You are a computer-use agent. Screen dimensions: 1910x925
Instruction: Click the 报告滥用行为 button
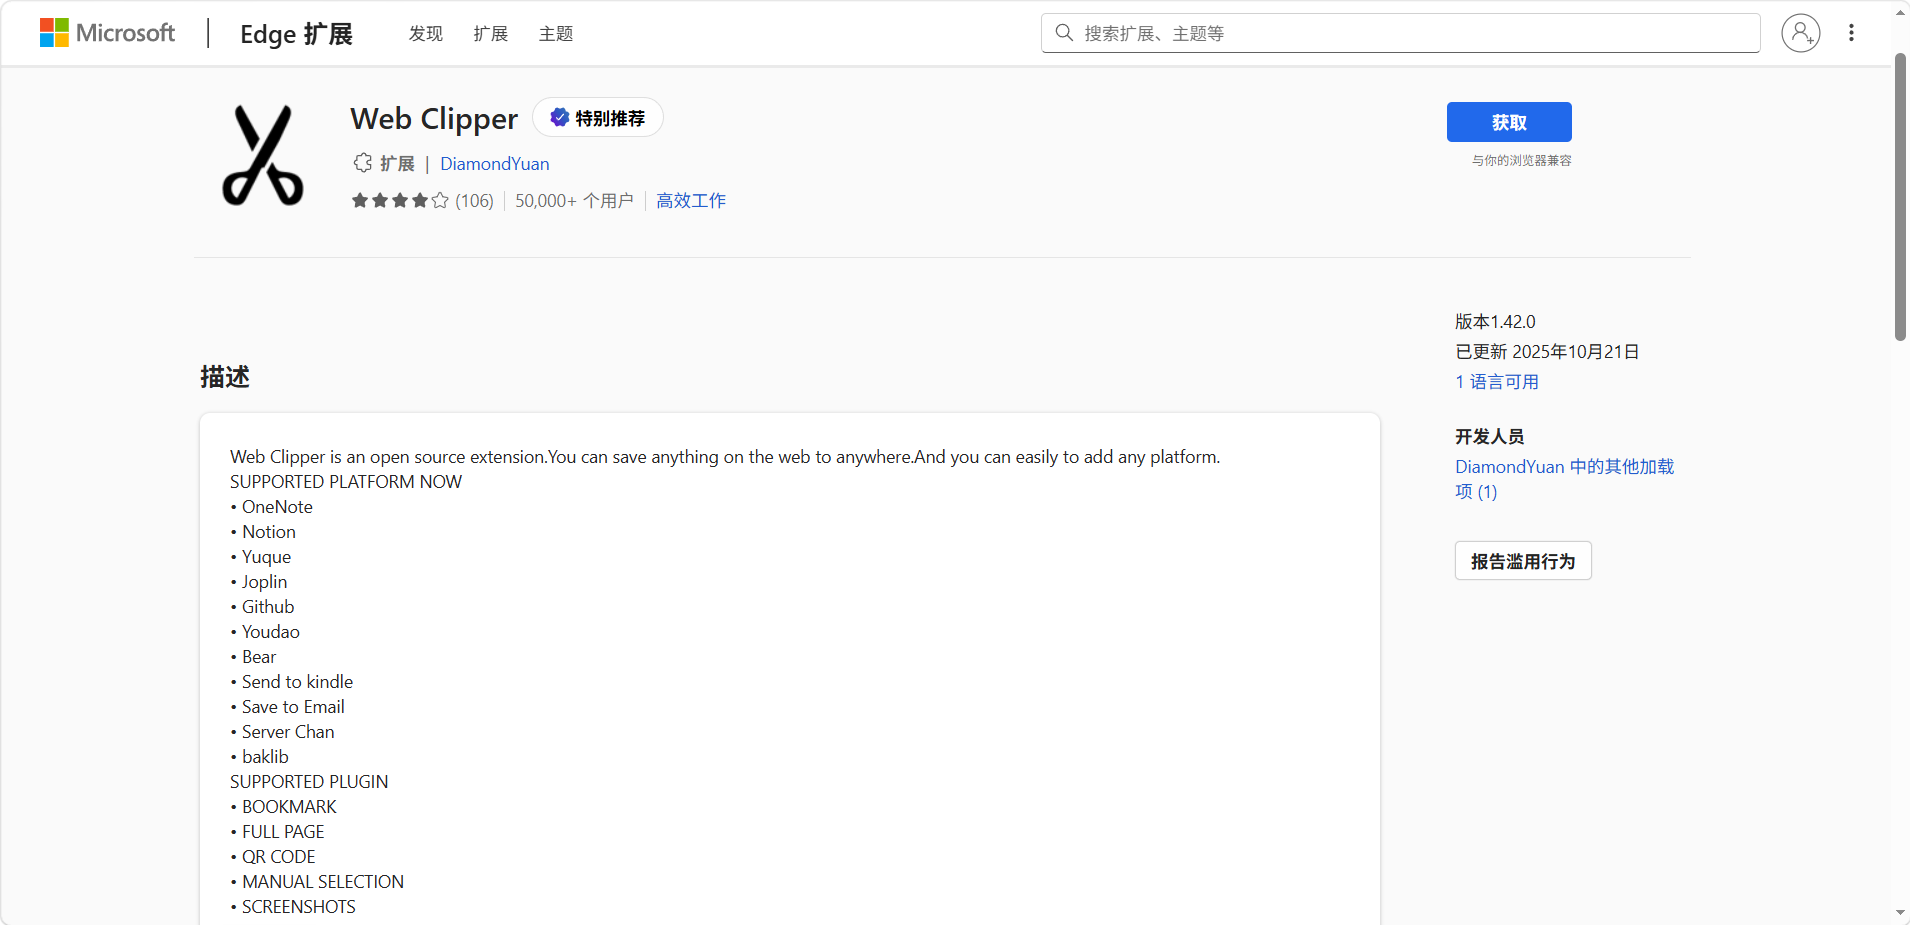[x=1522, y=561]
